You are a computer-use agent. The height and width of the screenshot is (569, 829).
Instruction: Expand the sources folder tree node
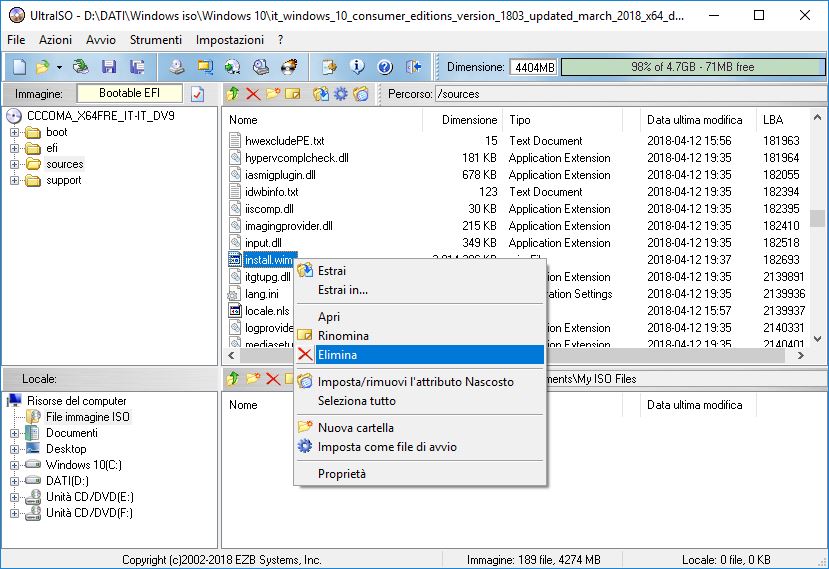pos(14,164)
